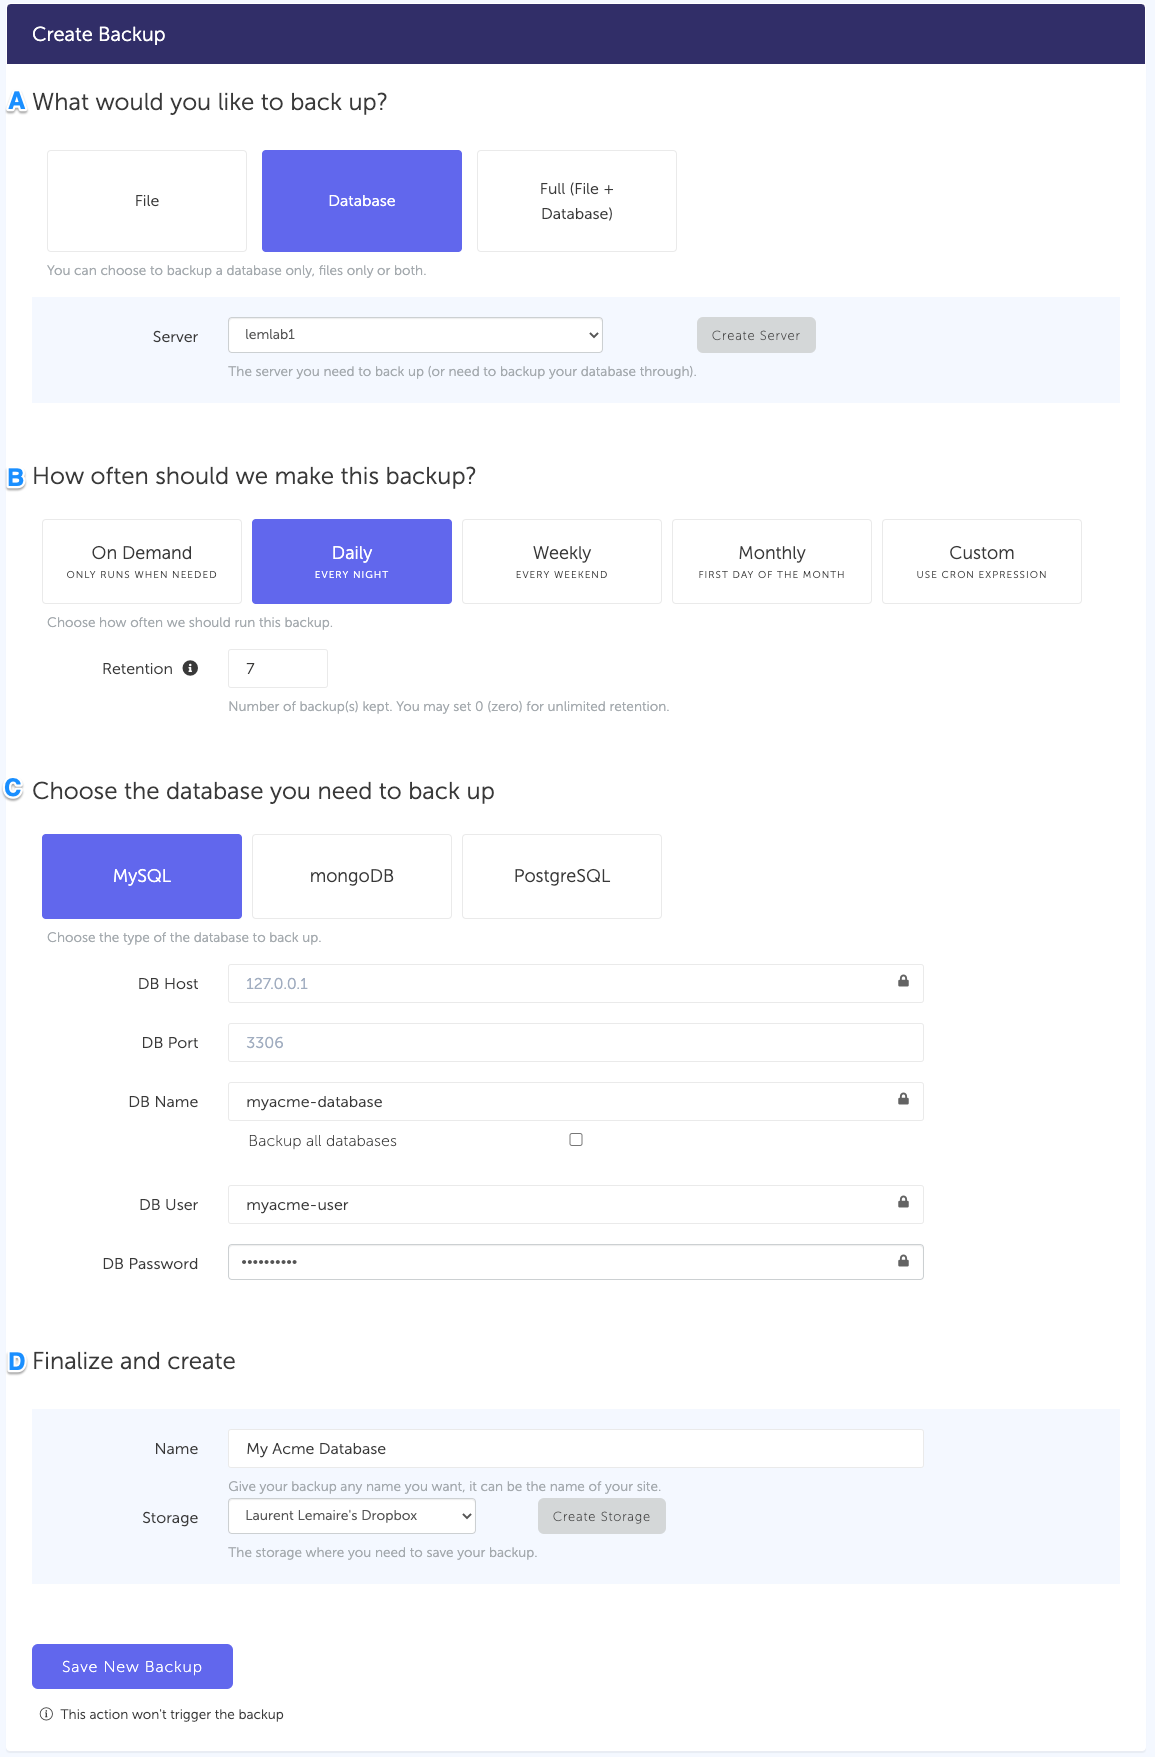Click the Create Server button
Image resolution: width=1155 pixels, height=1757 pixels.
(756, 335)
